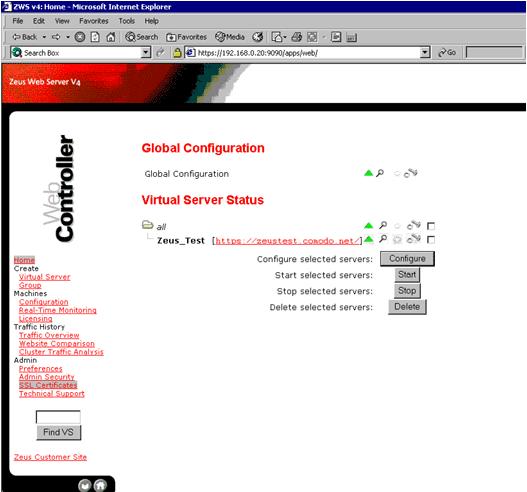Open the File menu
527x492 pixels.
pos(17,21)
